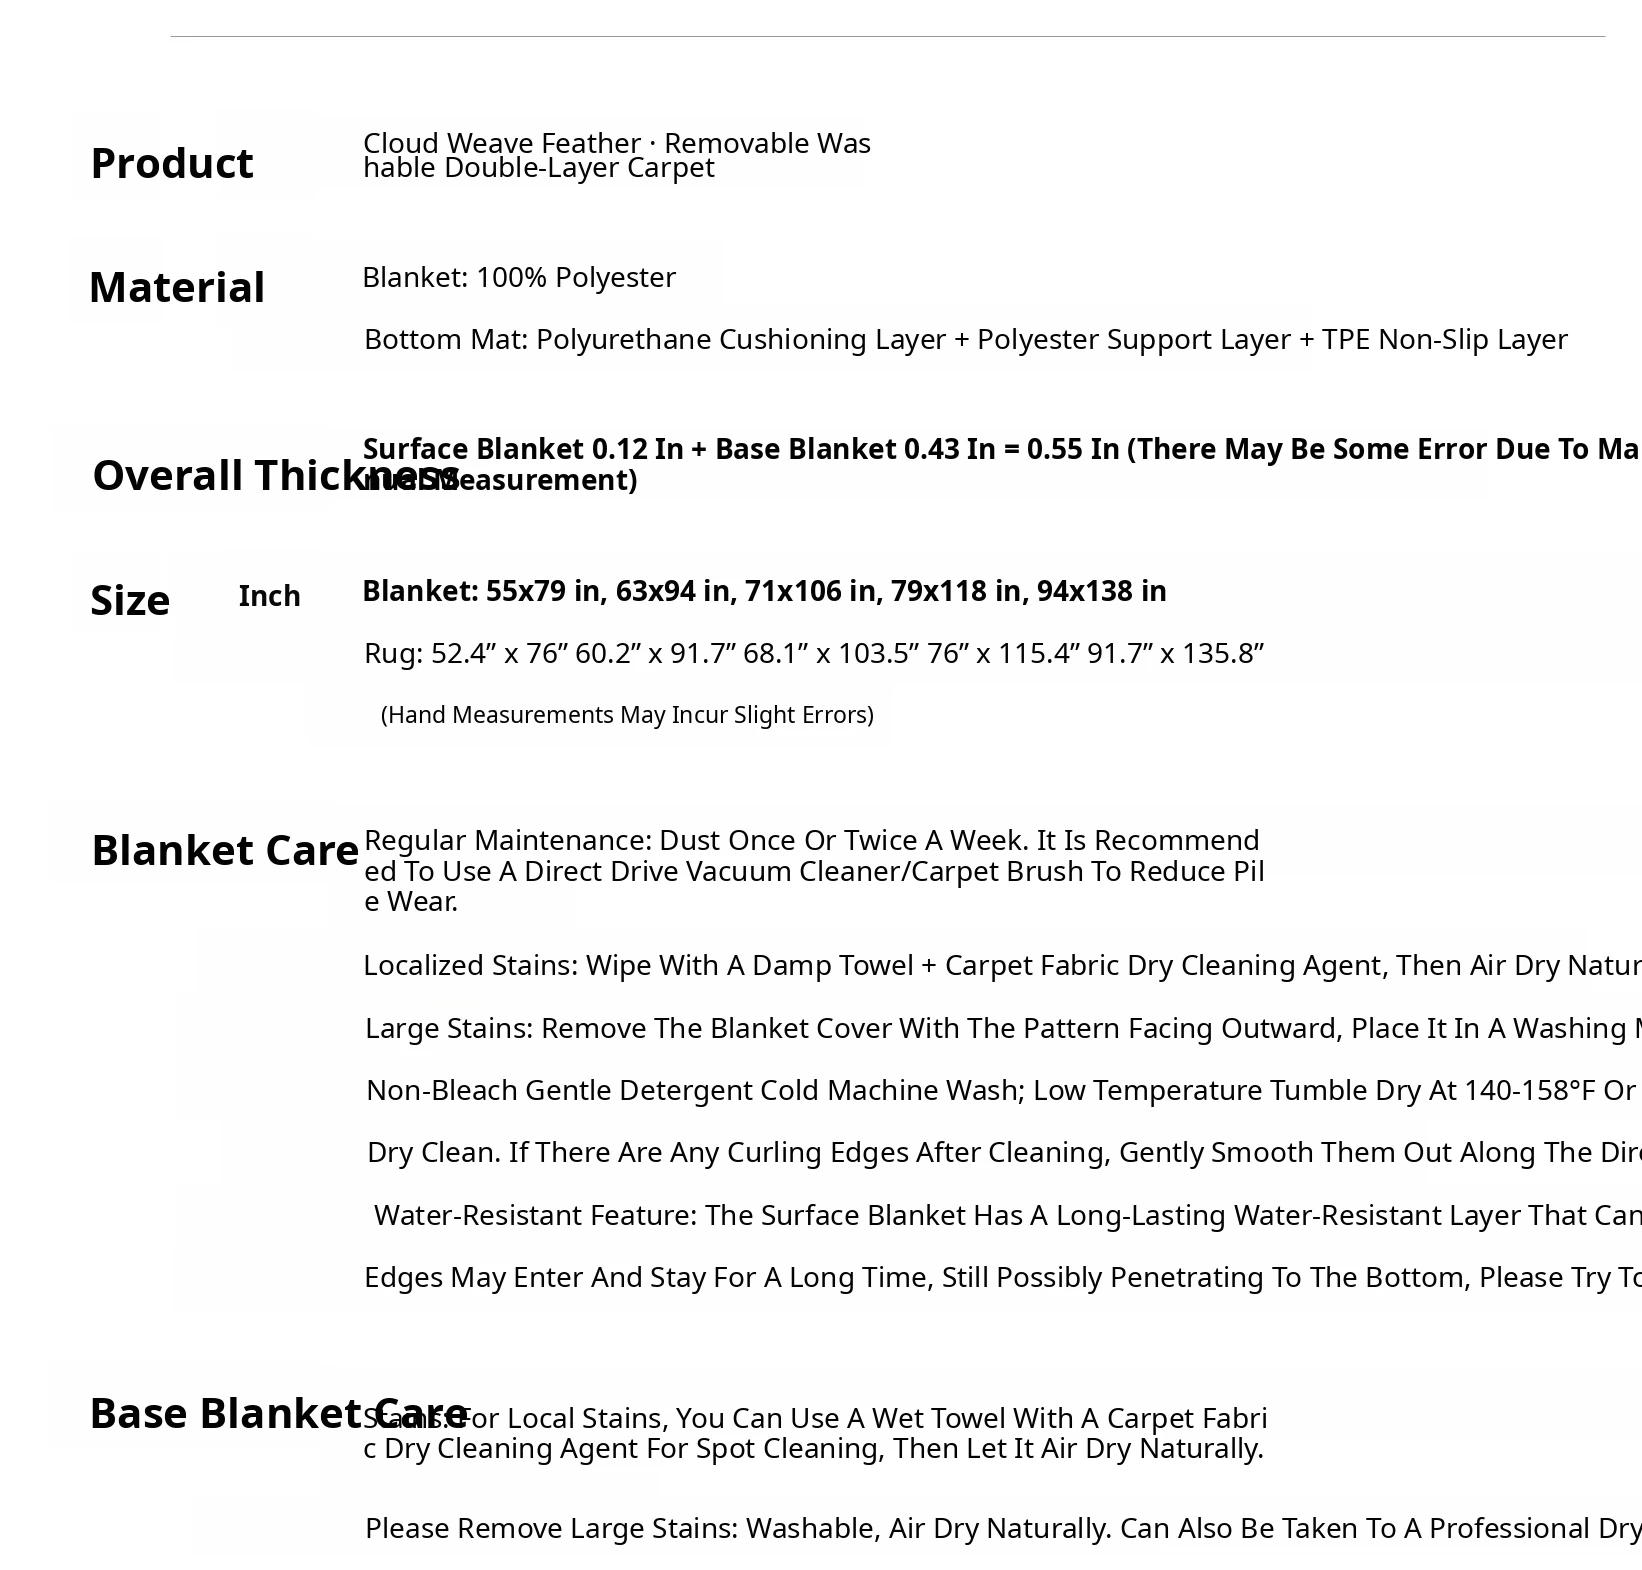Click the Product heading
This screenshot has height=1570, width=1642.
click(x=171, y=164)
